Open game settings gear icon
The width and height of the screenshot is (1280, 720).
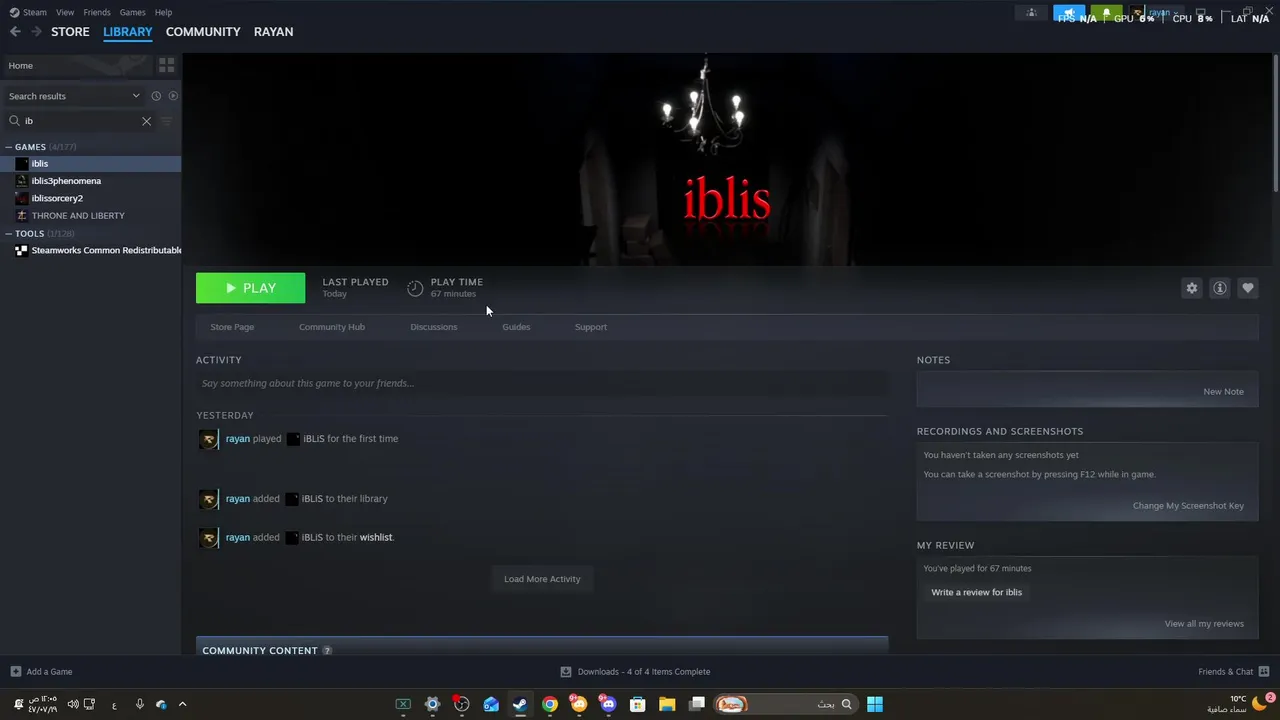point(1191,288)
